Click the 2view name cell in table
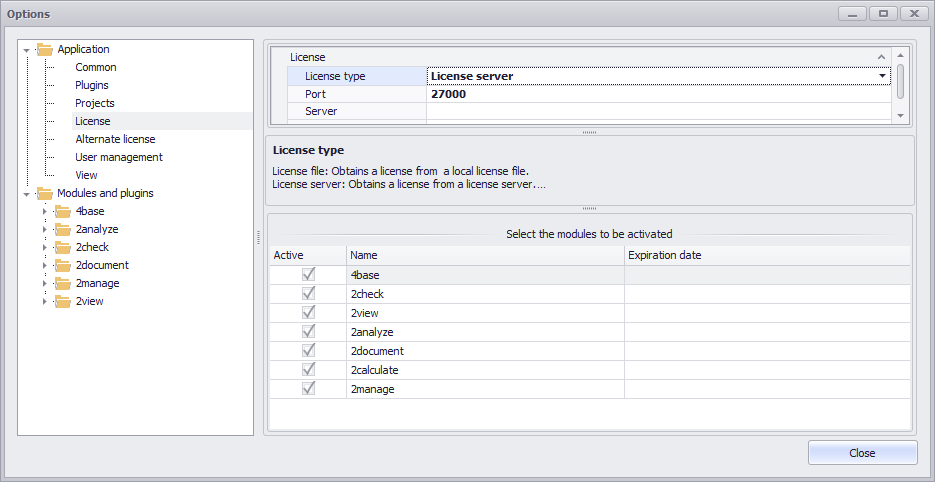 tap(485, 313)
